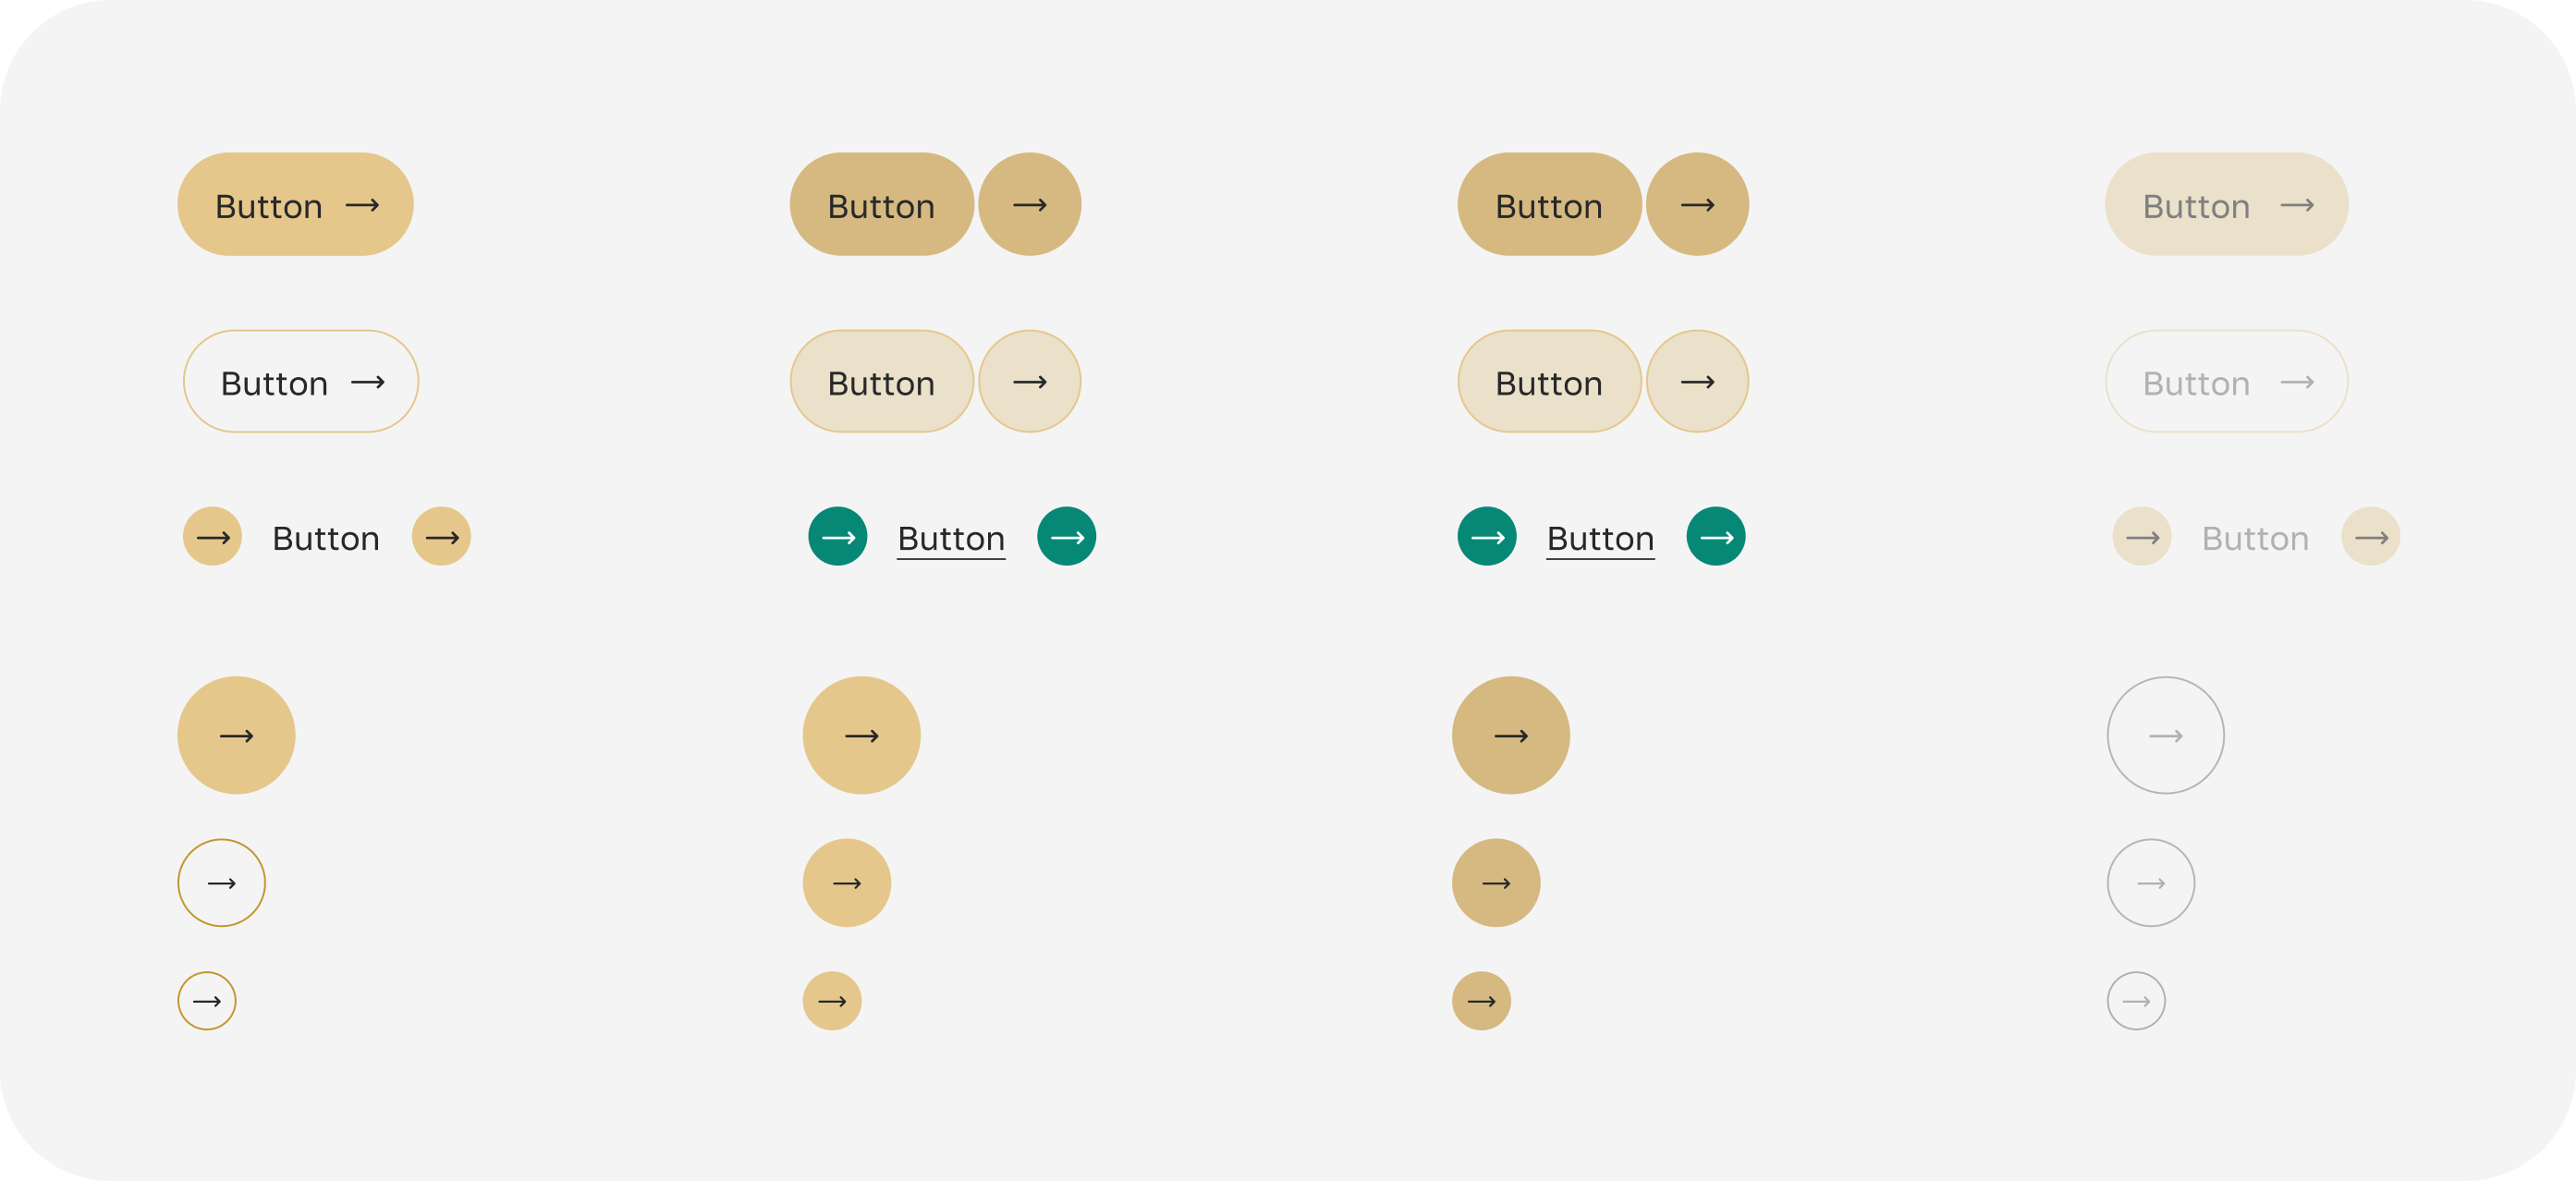Click teal arrow right of underlined Button, second column
Viewport: 2576px width, 1181px height.
(x=1066, y=537)
